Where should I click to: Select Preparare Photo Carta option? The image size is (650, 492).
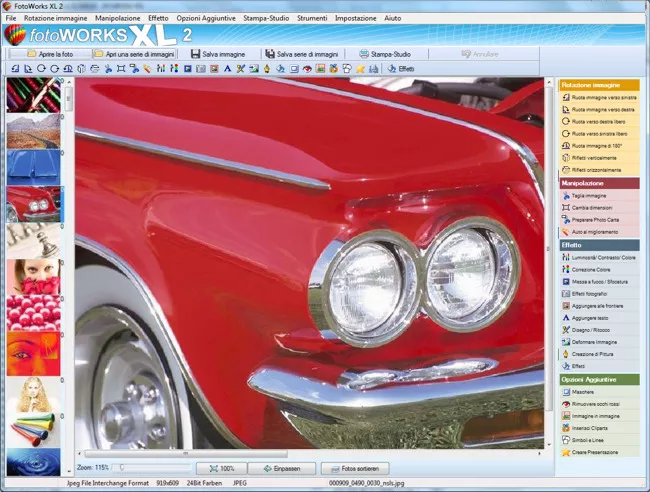click(599, 220)
